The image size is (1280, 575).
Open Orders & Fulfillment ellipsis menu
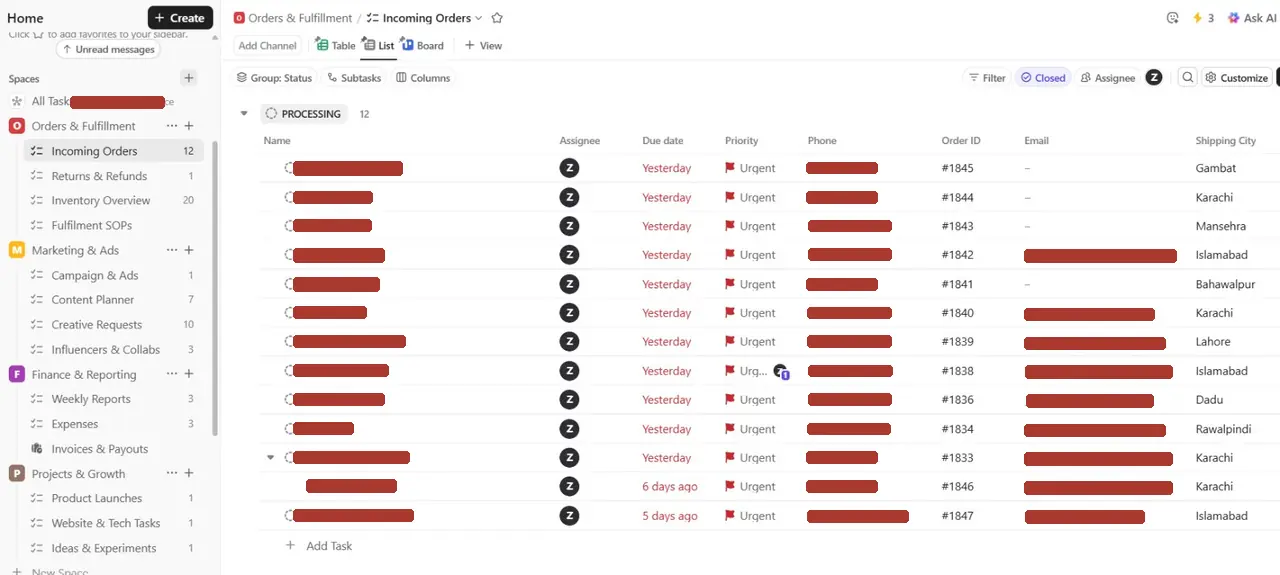(x=172, y=126)
